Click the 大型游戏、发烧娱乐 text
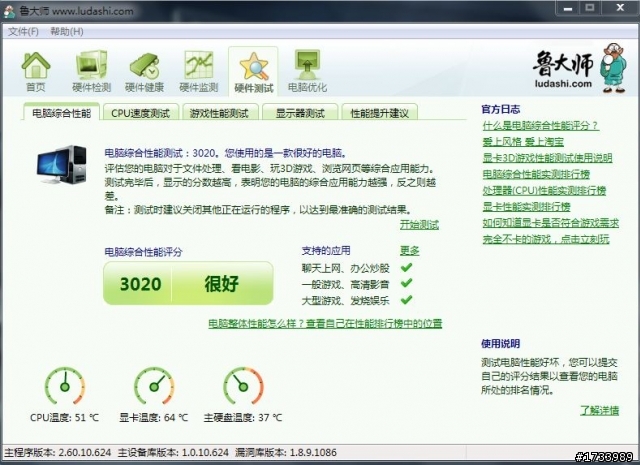Screen dimensions: 640x465 (345, 301)
